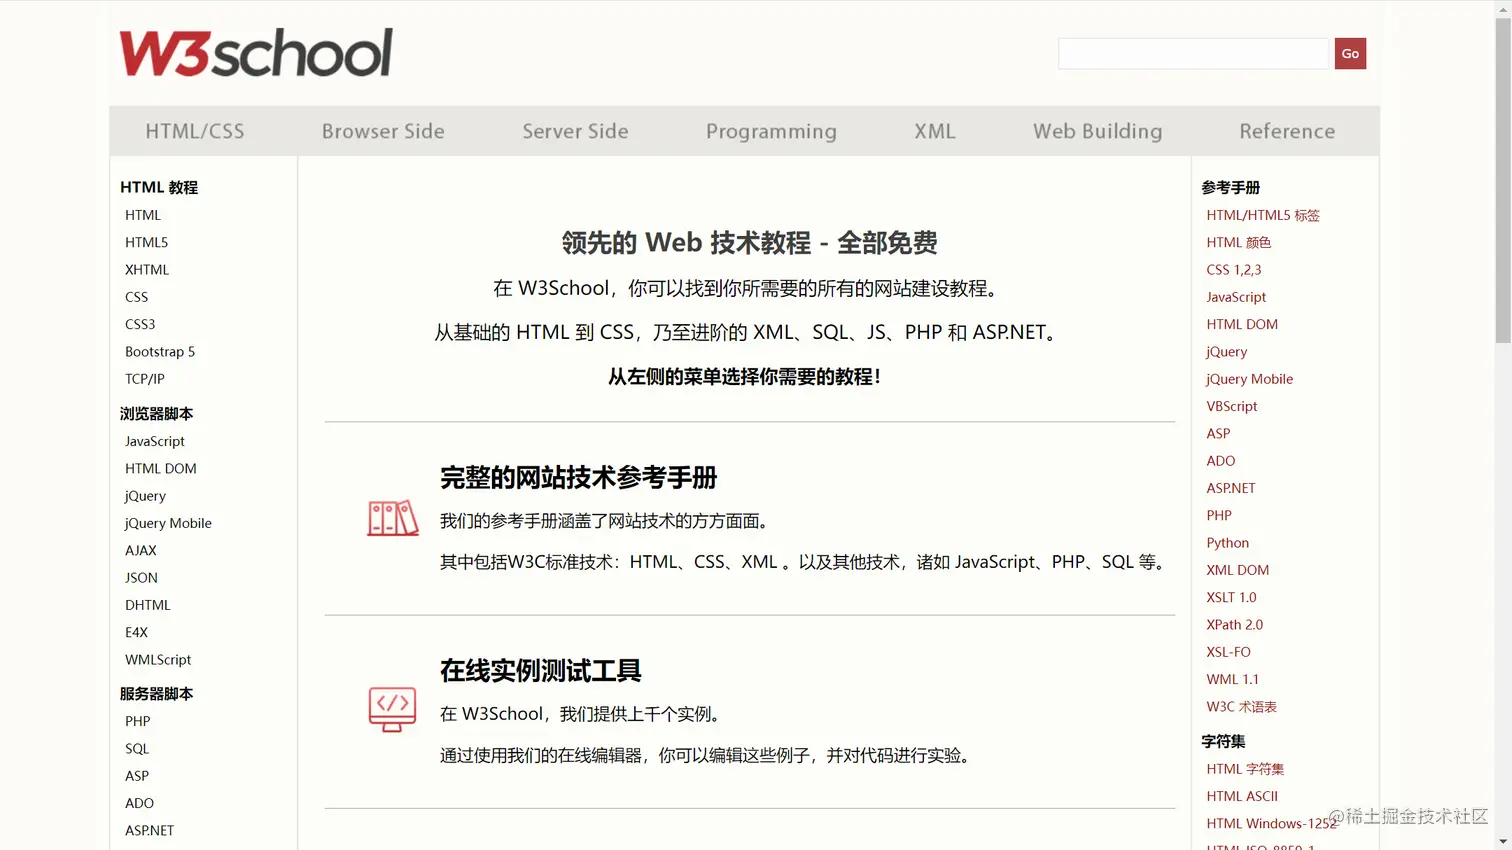Image resolution: width=1512 pixels, height=850 pixels.
Task: Open ASP.NET tutorial in left sidebar
Action: click(150, 831)
